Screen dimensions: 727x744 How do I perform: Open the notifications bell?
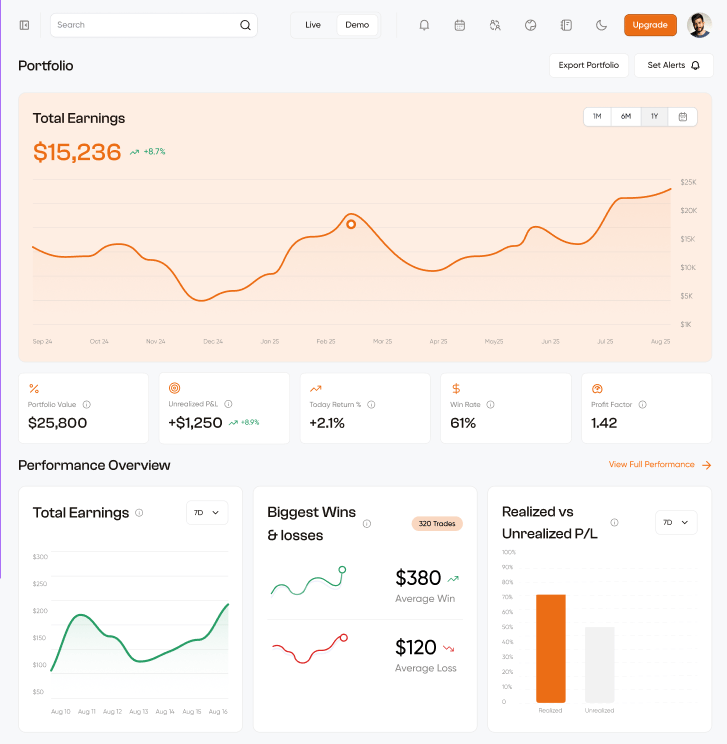(x=424, y=25)
